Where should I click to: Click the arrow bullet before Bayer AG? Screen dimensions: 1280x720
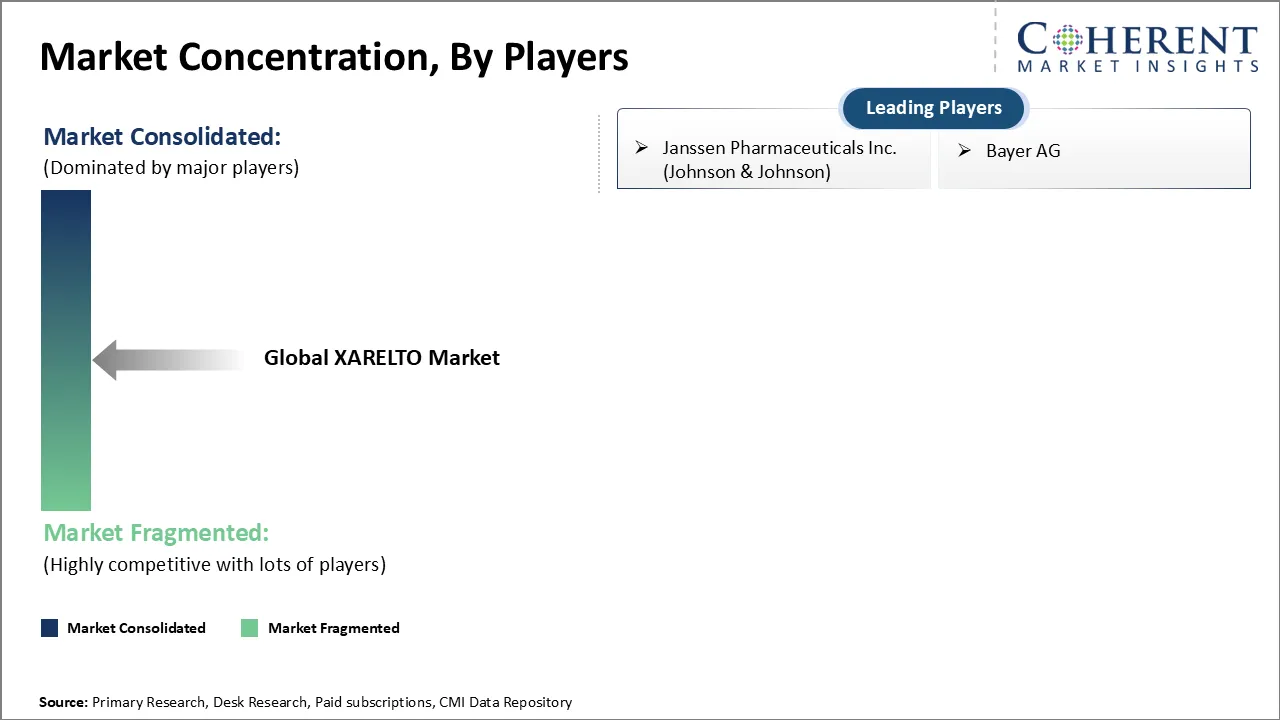point(965,151)
